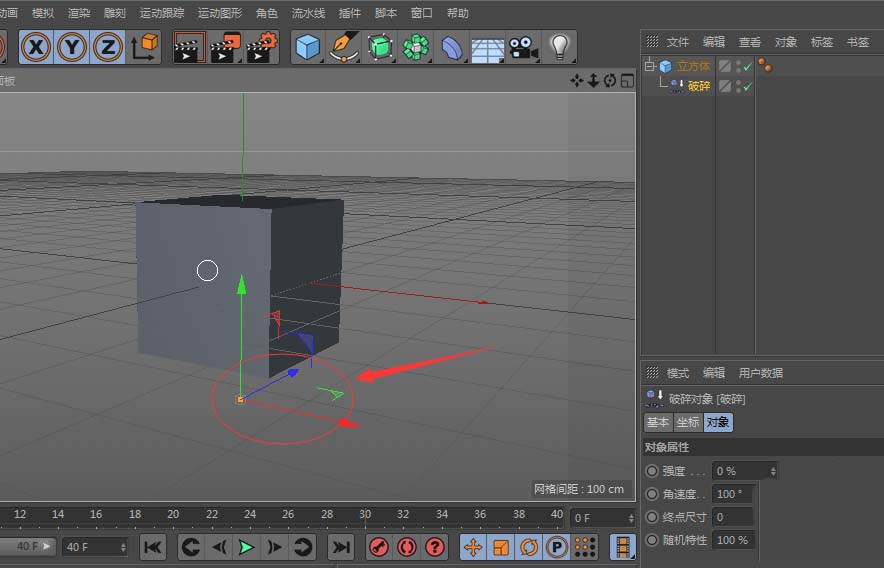The height and width of the screenshot is (568, 884).
Task: Open the bend deformer icon
Action: [x=452, y=47]
